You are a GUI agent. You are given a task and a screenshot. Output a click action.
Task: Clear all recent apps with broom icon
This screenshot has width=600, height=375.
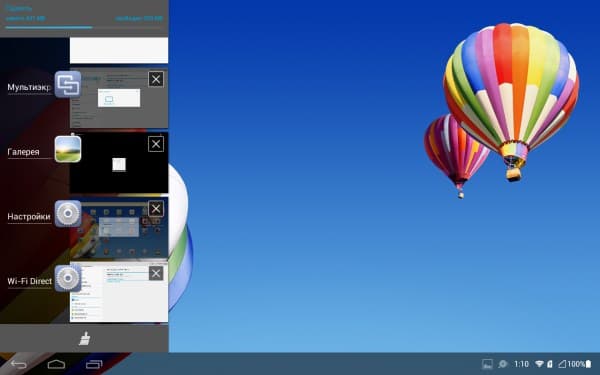(x=85, y=338)
